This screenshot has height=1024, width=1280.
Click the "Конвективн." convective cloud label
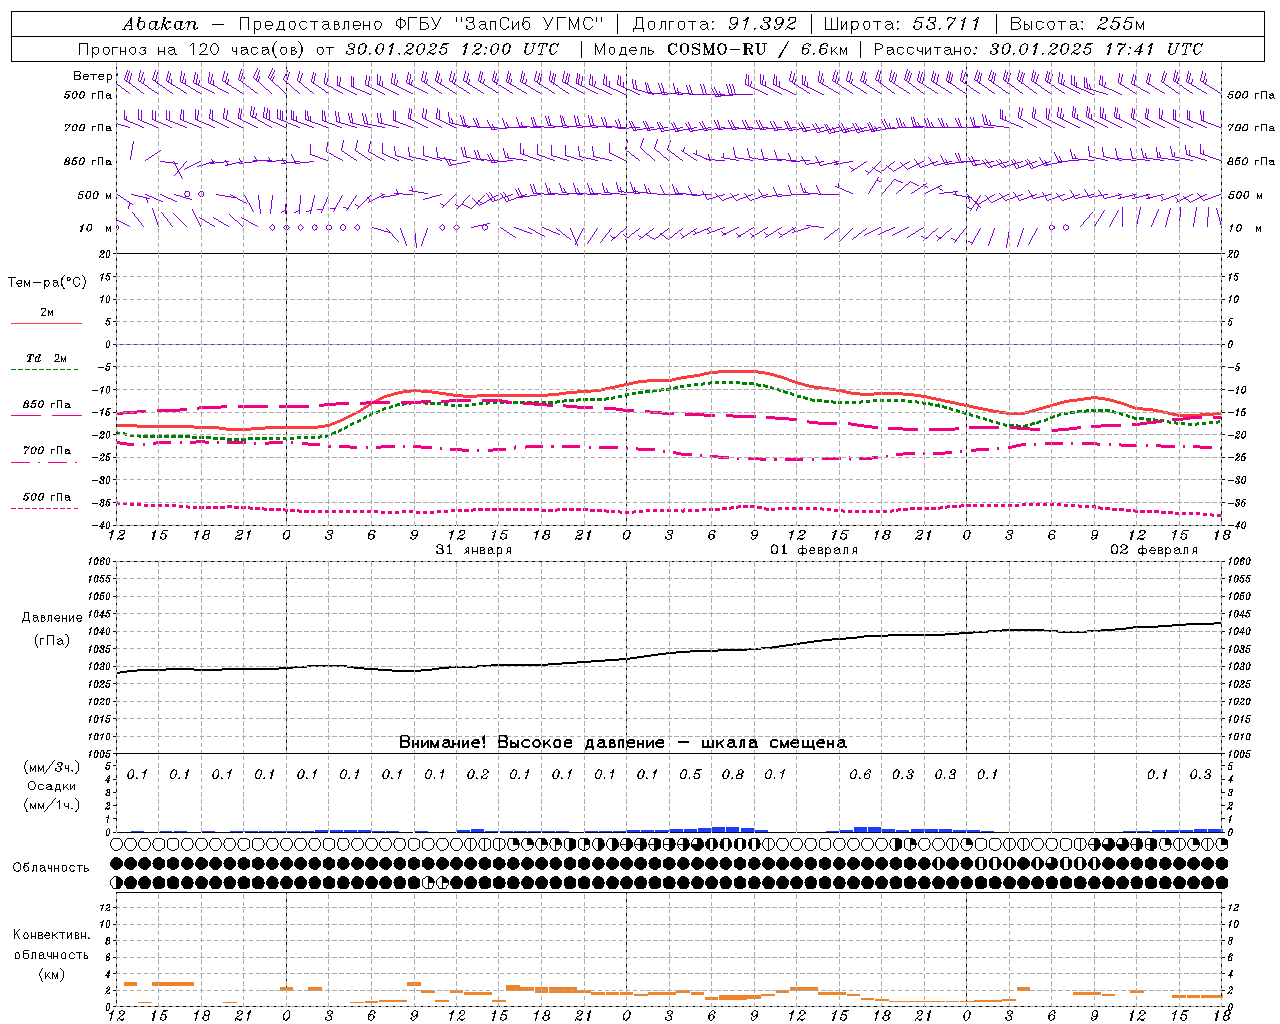tap(51, 935)
